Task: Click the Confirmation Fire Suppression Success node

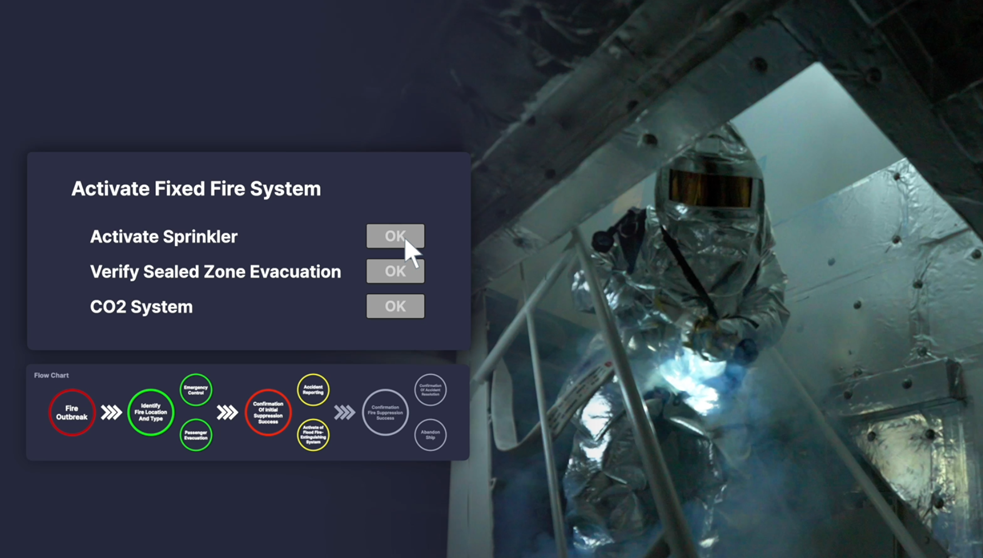Action: [x=385, y=412]
